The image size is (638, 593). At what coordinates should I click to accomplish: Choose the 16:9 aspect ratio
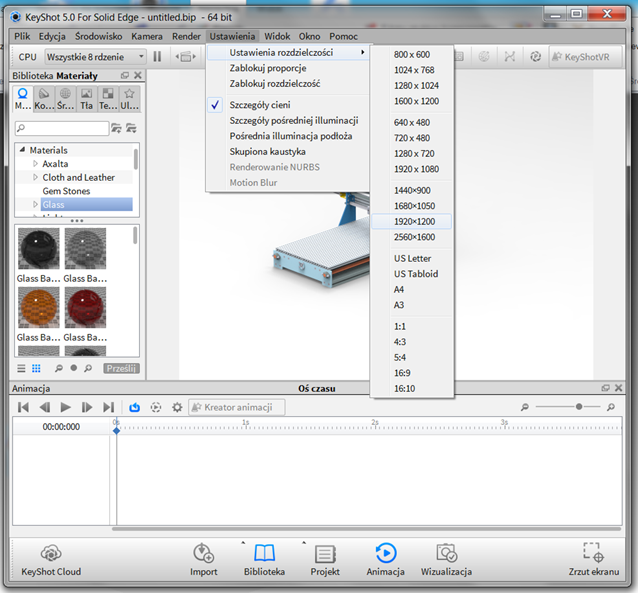[x=411, y=373]
